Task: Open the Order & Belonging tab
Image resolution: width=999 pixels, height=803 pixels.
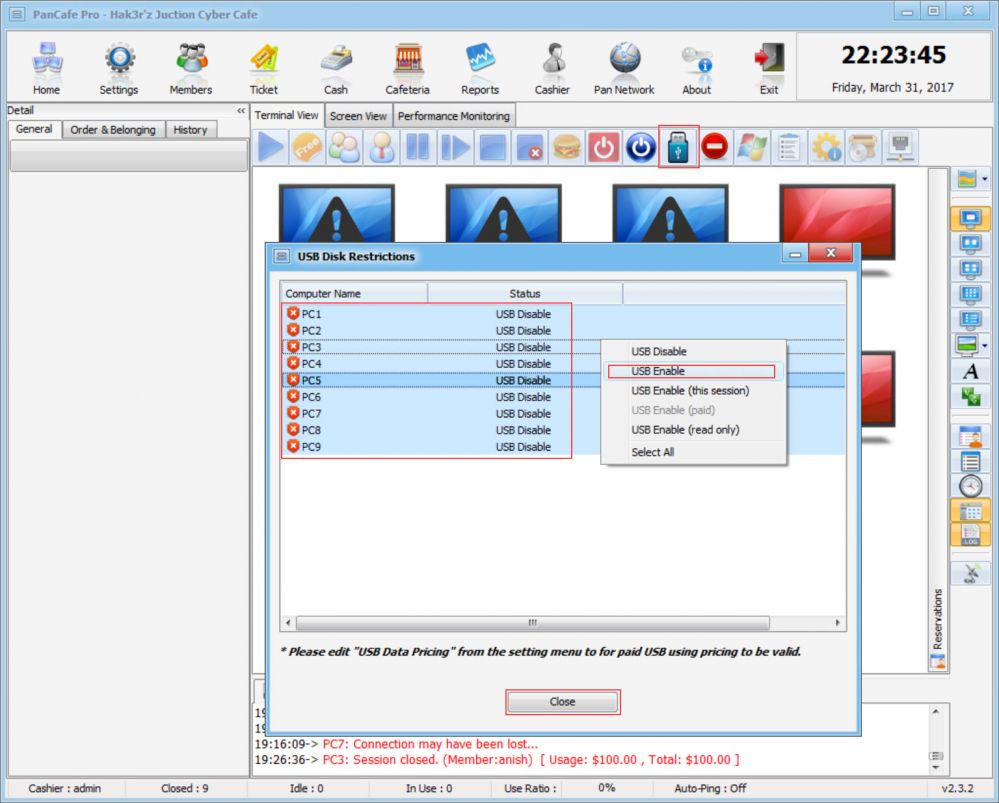Action: [x=113, y=130]
